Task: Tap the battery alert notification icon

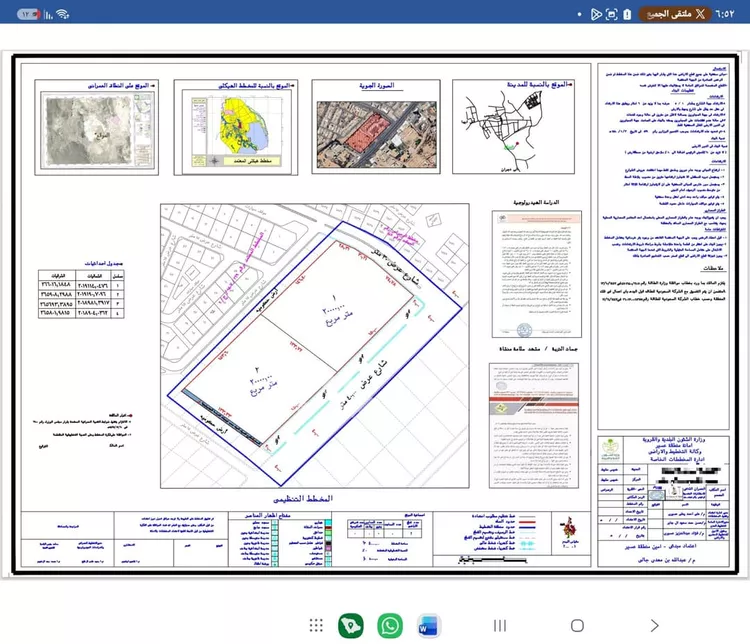Action: (x=627, y=14)
